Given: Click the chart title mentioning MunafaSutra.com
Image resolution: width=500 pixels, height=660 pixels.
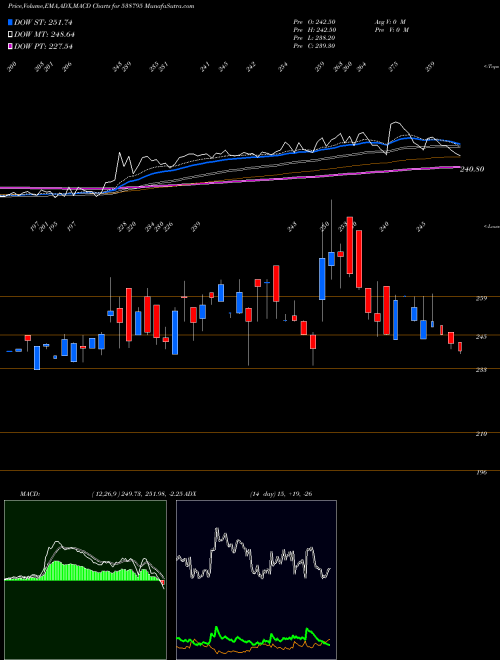Looking at the screenshot, I should point(101,7).
